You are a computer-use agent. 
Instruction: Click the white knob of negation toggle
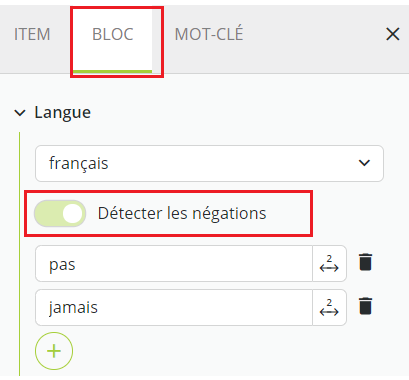pos(72,214)
